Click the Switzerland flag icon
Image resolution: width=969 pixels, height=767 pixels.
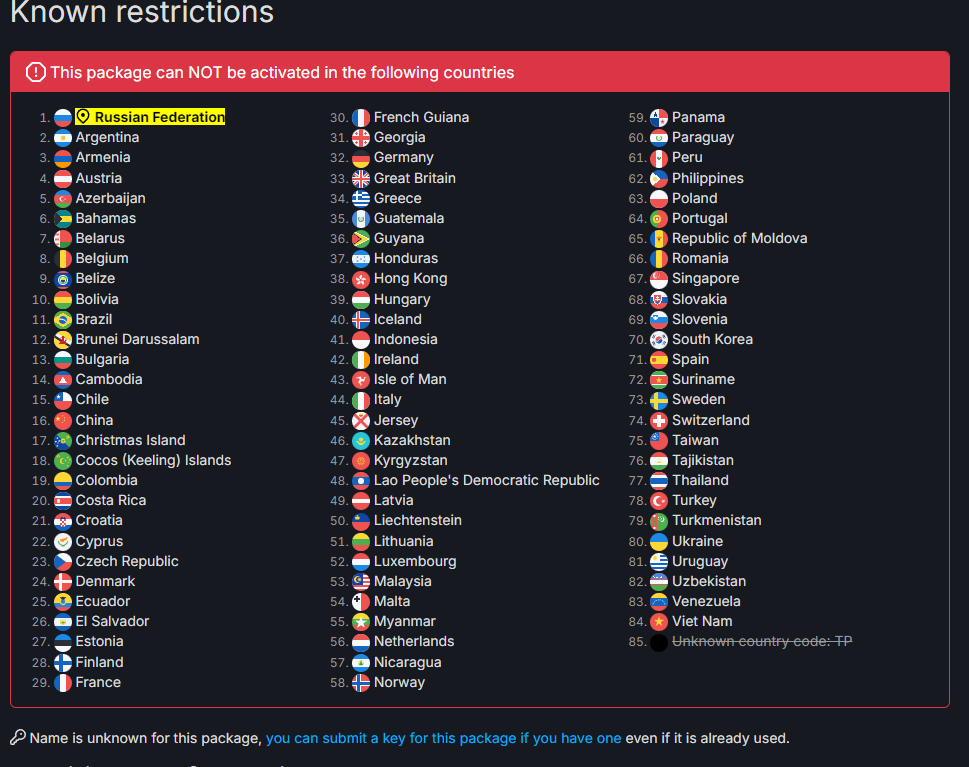(x=659, y=420)
